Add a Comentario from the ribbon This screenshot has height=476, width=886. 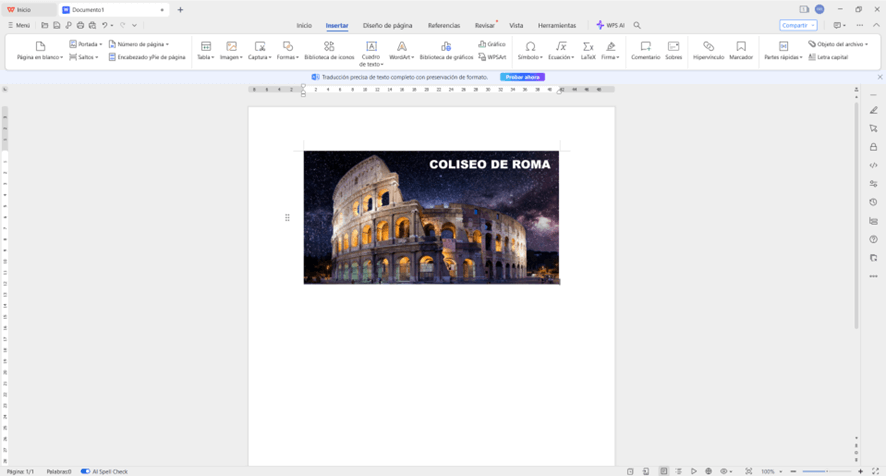coord(645,47)
